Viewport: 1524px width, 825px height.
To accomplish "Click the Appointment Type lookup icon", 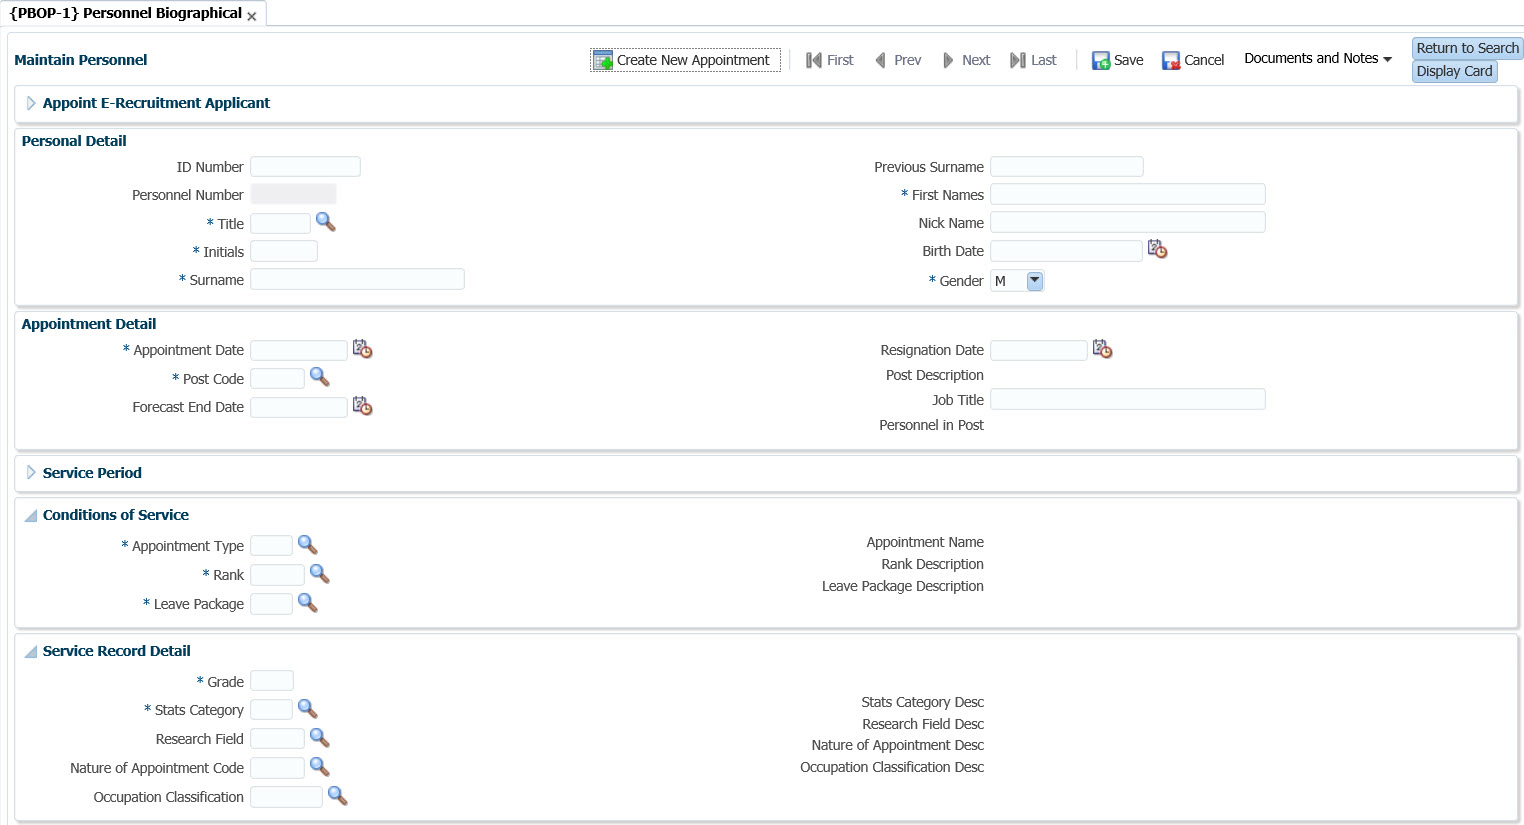I will 307,545.
